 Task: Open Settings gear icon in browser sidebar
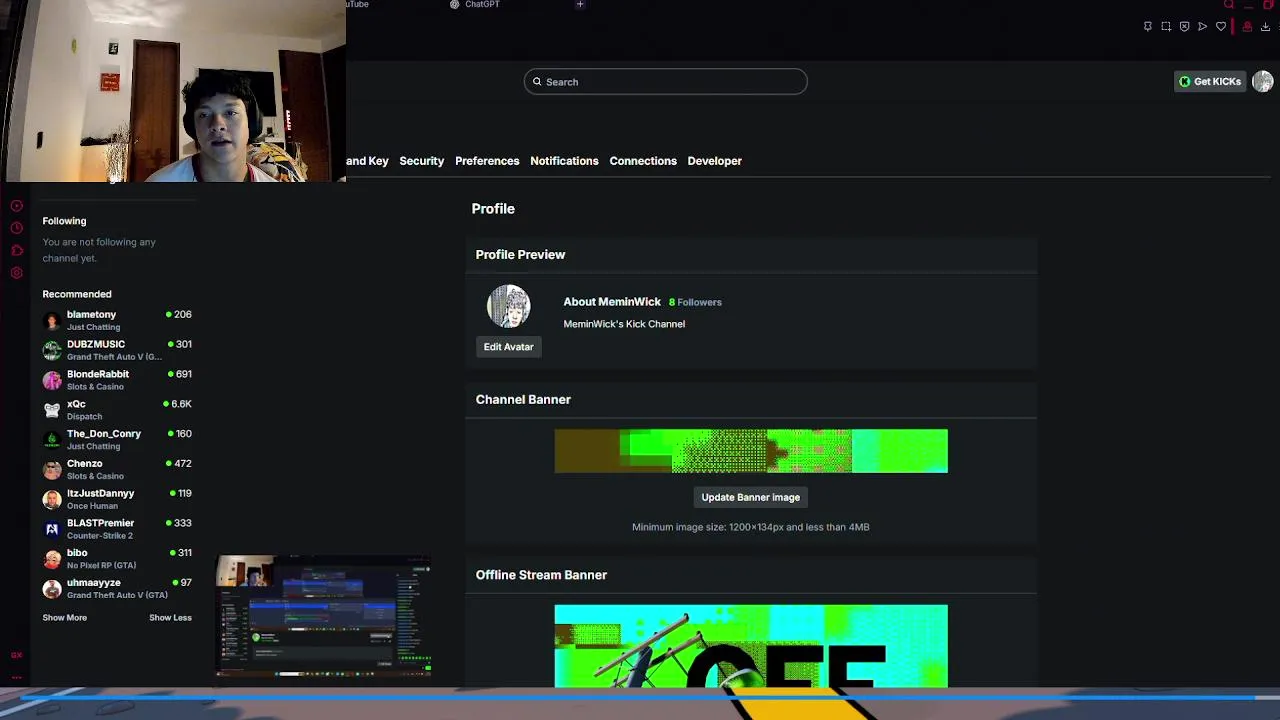(16, 273)
